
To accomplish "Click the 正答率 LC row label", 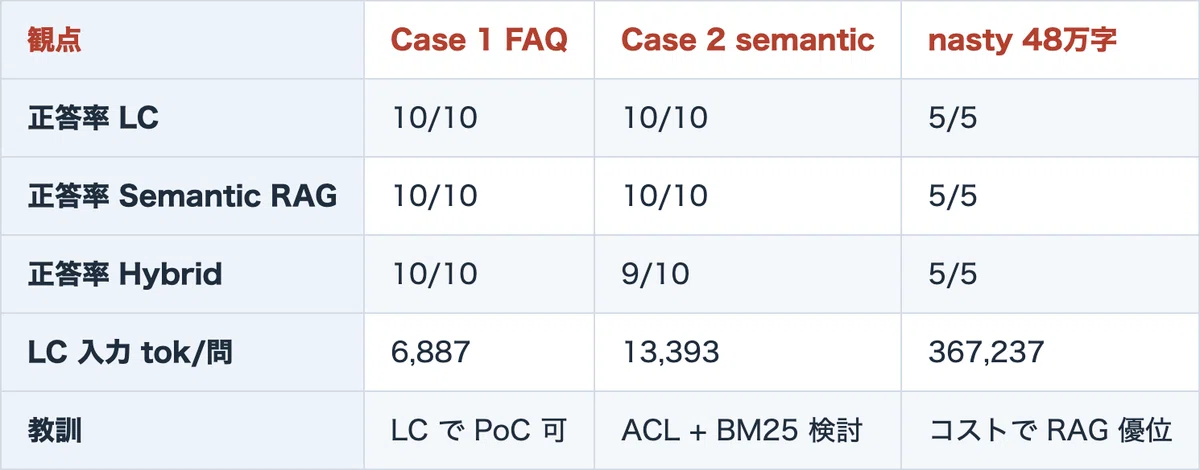I will point(94,118).
